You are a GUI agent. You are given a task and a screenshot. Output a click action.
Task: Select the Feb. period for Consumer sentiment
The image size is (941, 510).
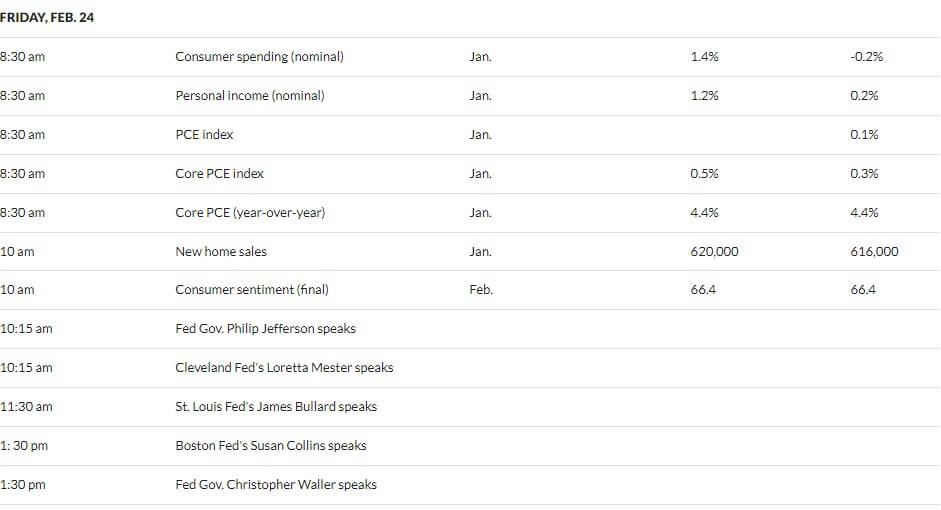click(481, 289)
